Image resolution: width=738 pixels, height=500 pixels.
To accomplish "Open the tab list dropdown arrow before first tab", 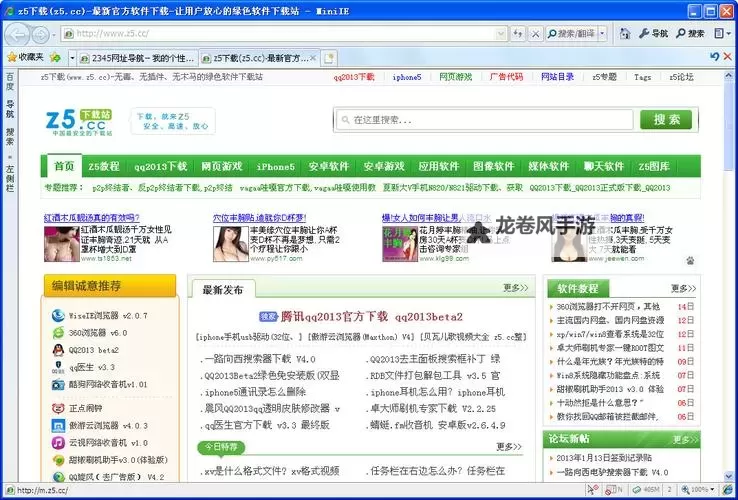I will [72, 58].
